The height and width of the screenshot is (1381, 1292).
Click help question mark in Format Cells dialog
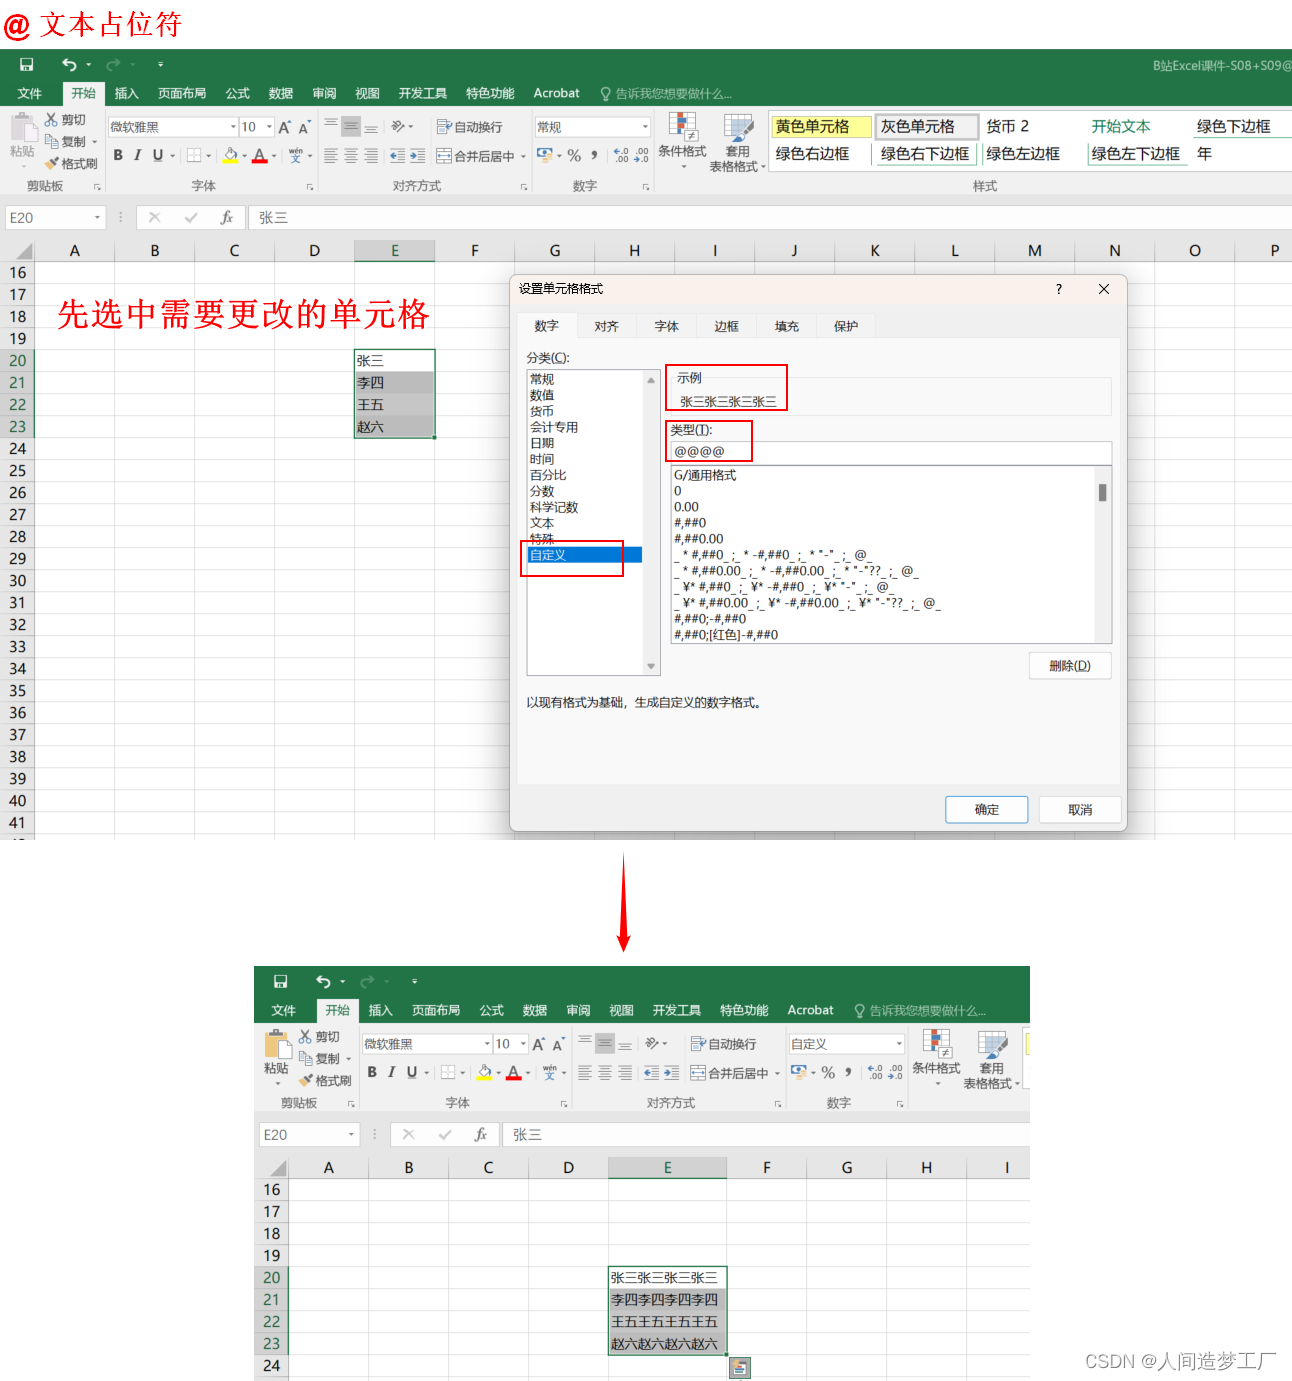(x=1059, y=289)
